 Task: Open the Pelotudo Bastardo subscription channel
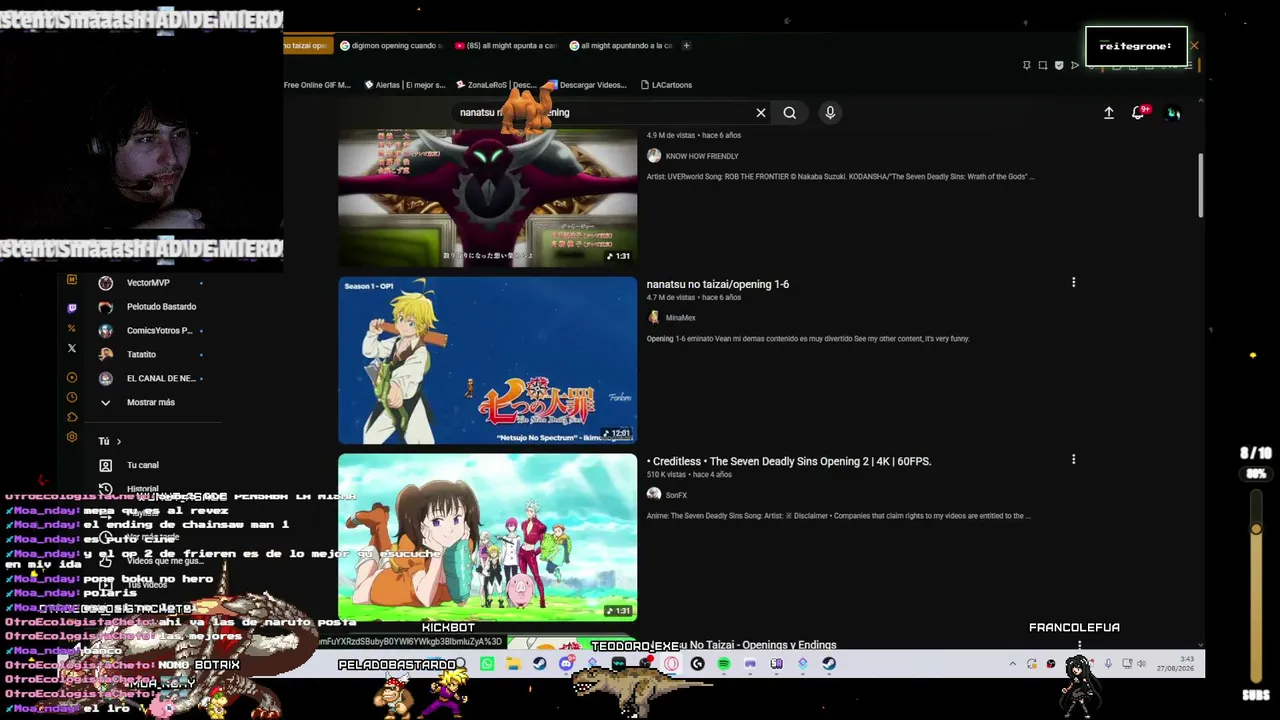(x=150, y=307)
